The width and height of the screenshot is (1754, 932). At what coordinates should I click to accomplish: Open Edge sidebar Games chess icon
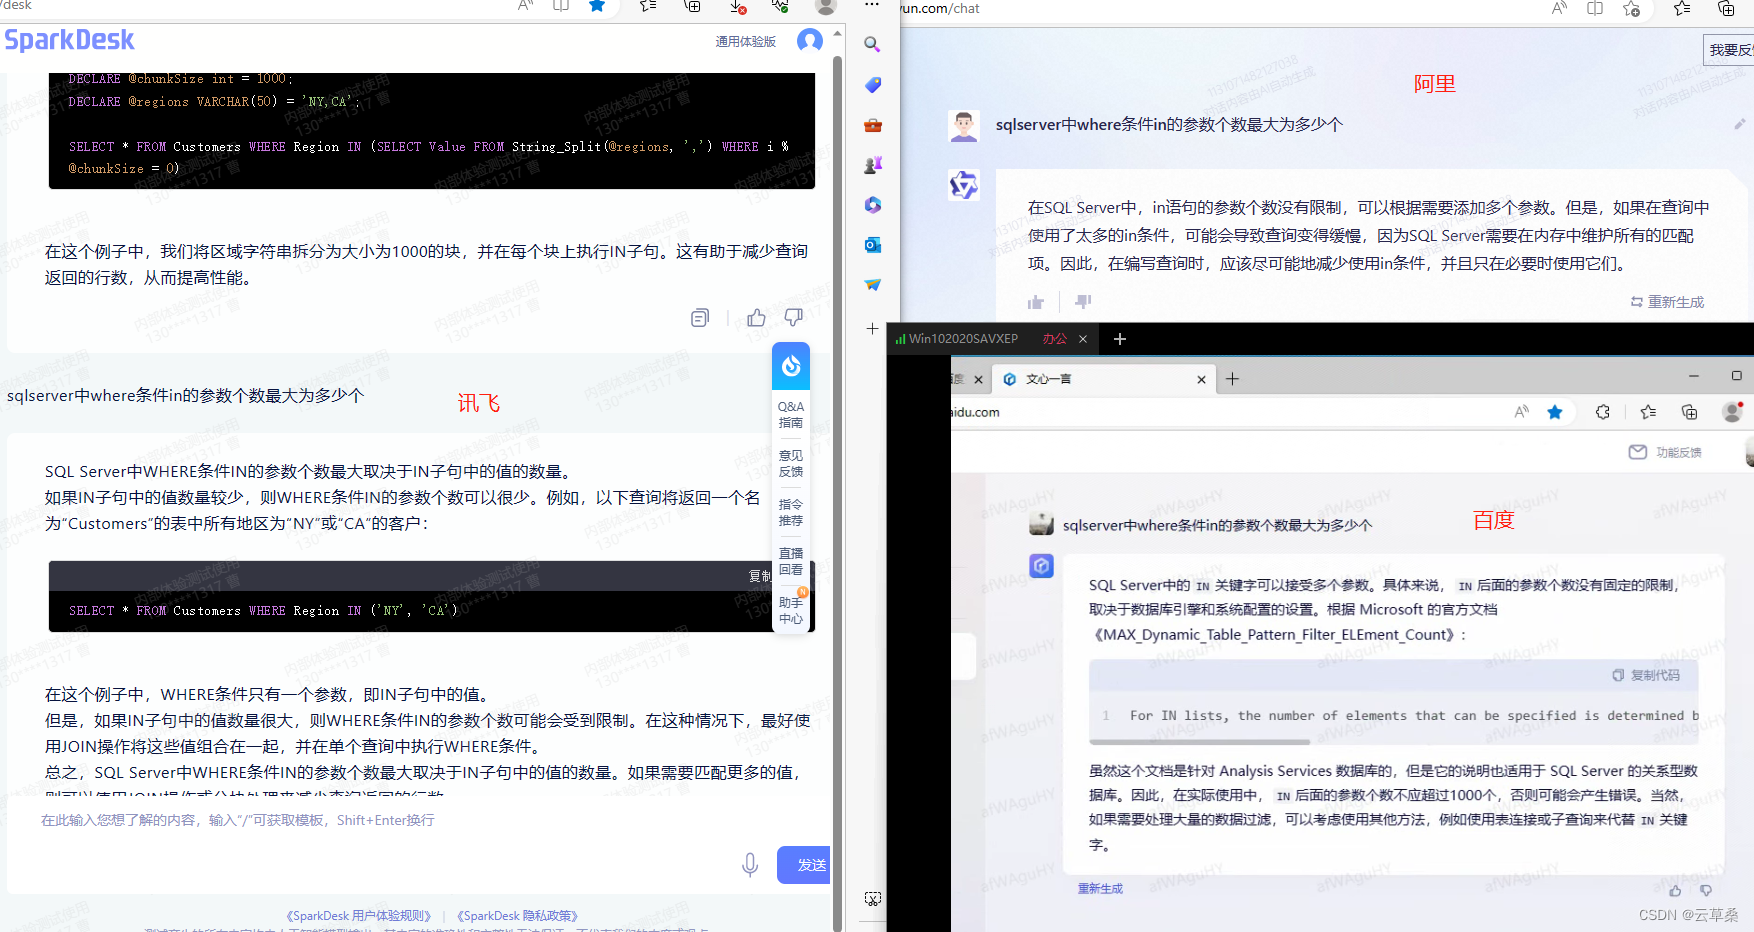[x=872, y=165]
